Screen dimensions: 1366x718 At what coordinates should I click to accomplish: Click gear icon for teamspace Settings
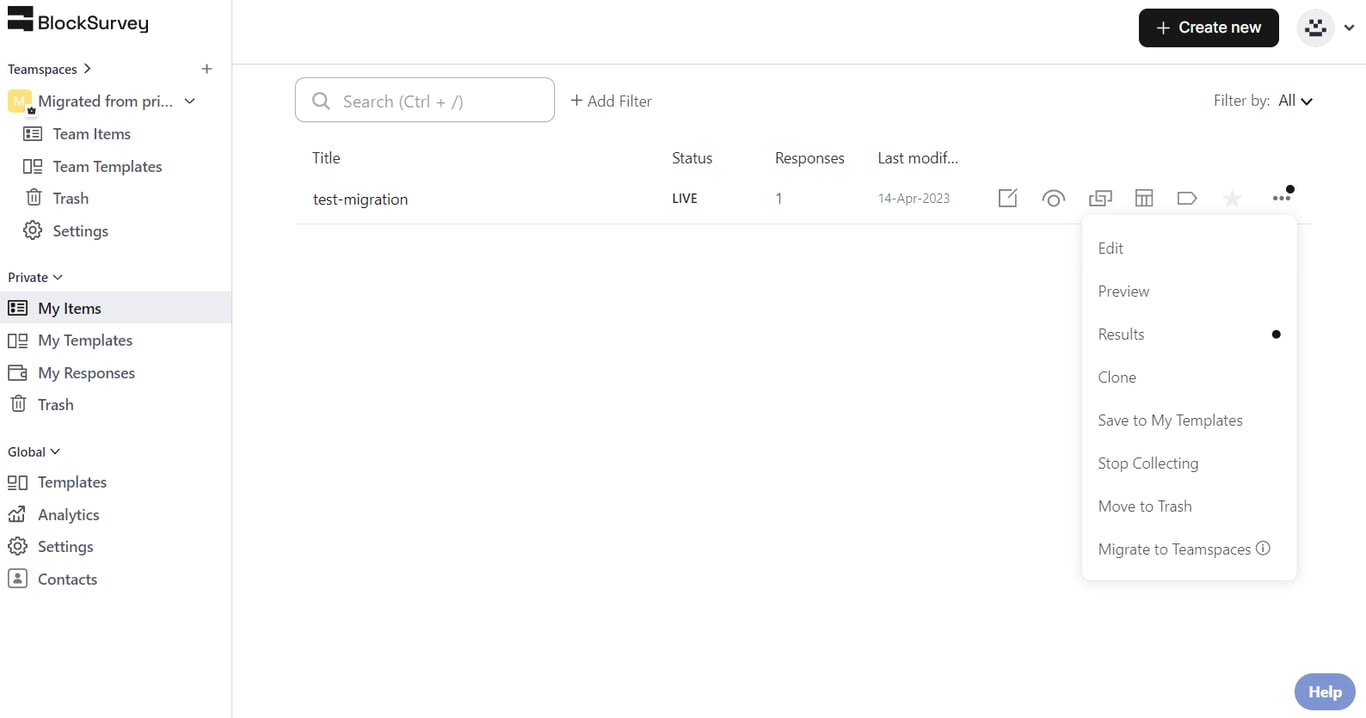coord(33,231)
